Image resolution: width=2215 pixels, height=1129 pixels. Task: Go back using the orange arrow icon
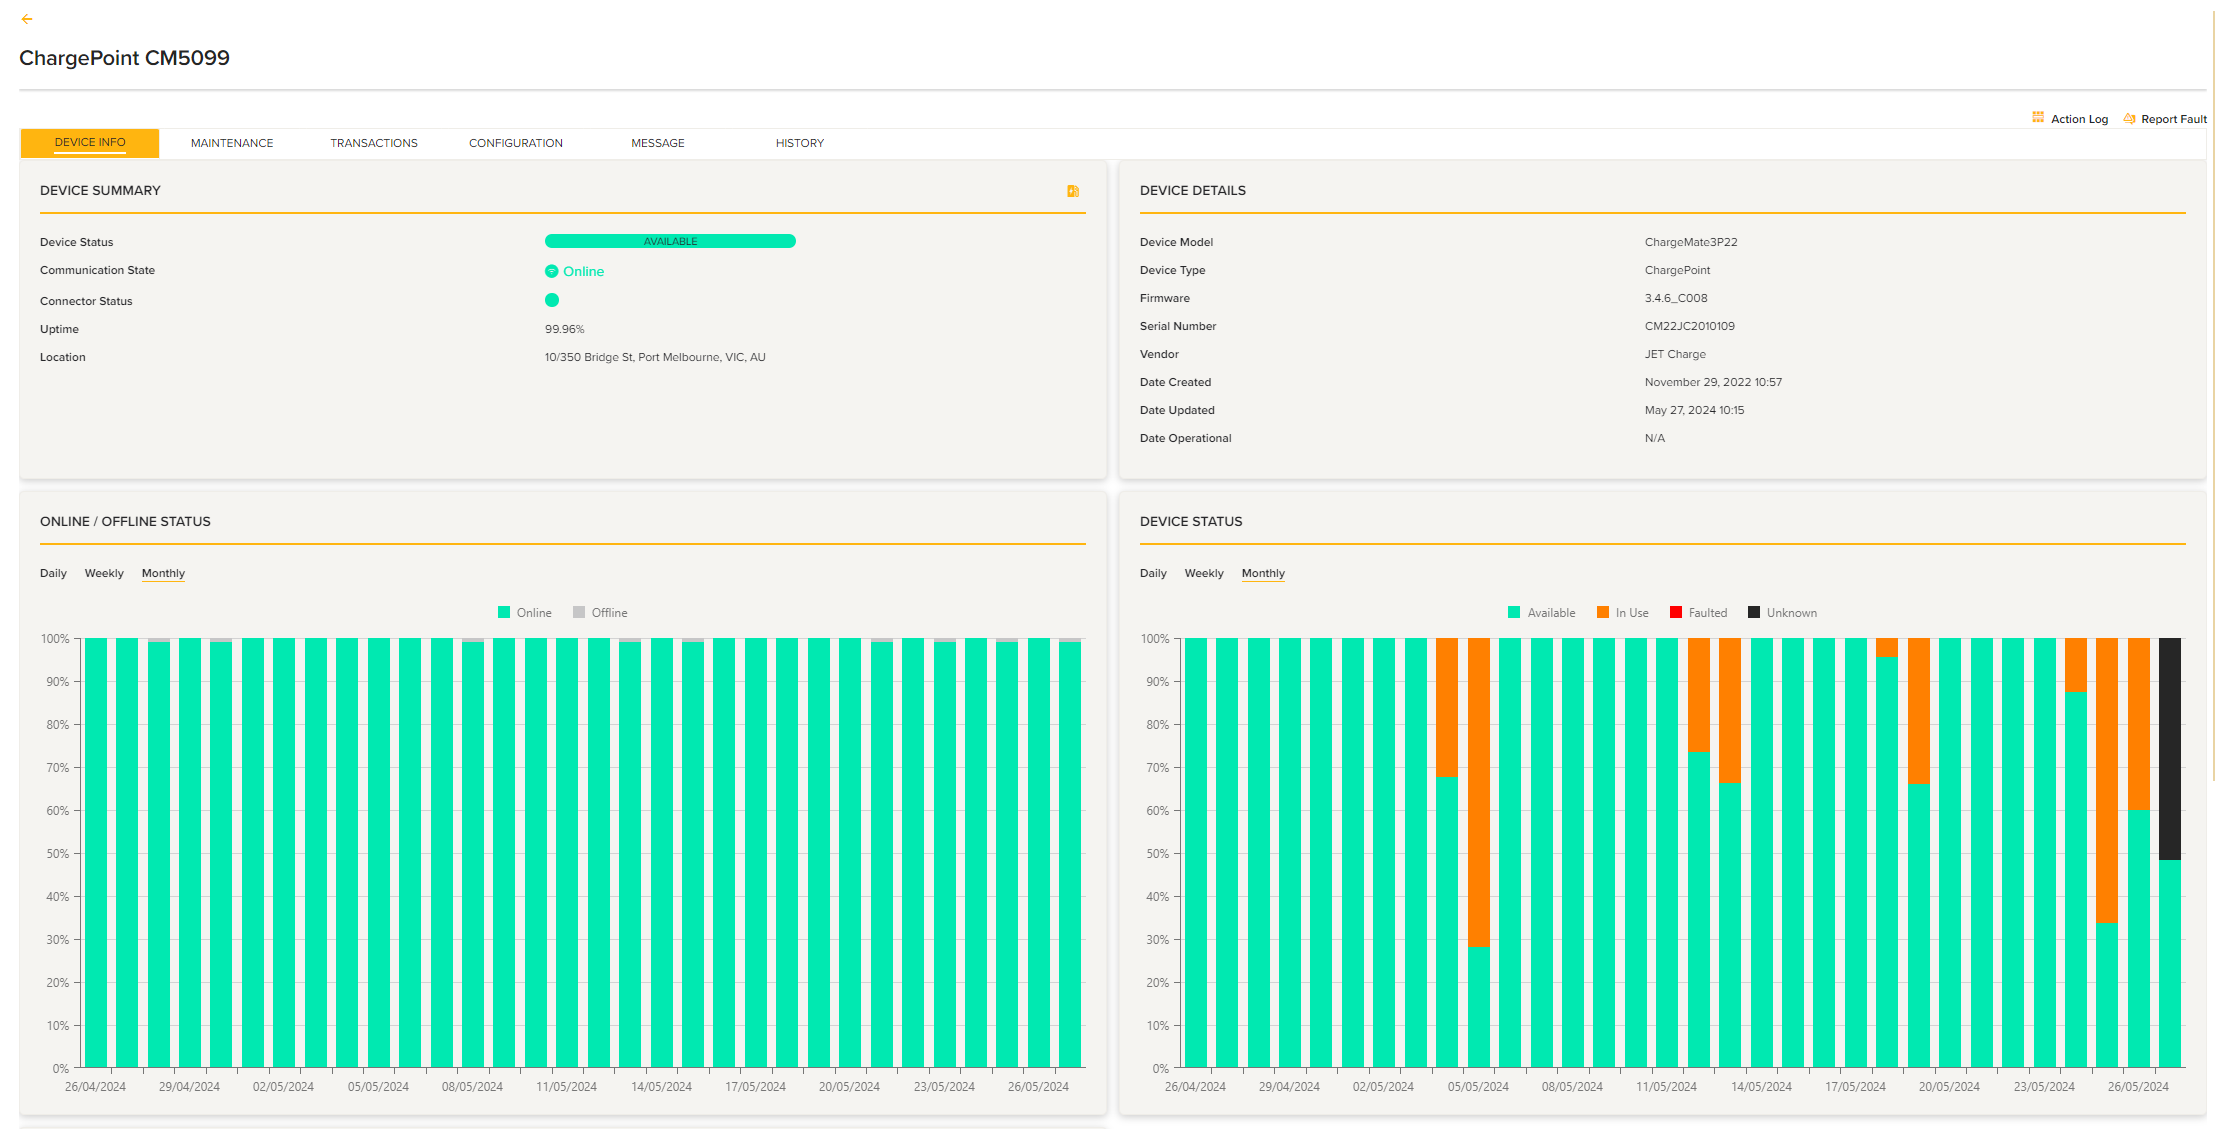pos(27,19)
